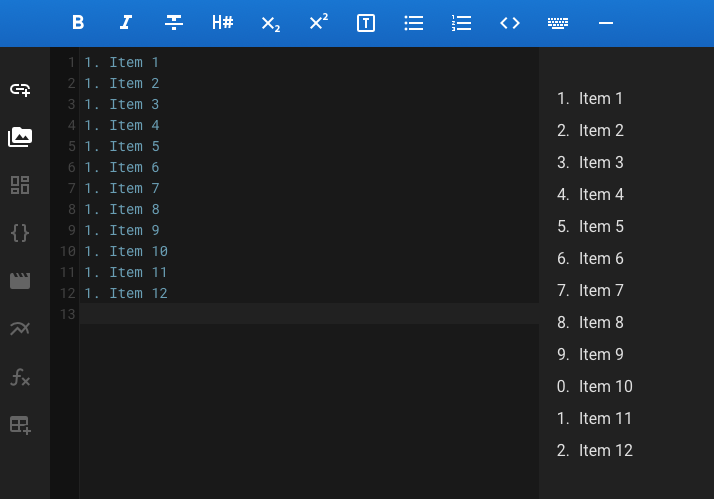Open the insert image gallery icon
Screen dimensions: 714x499
coord(20,137)
